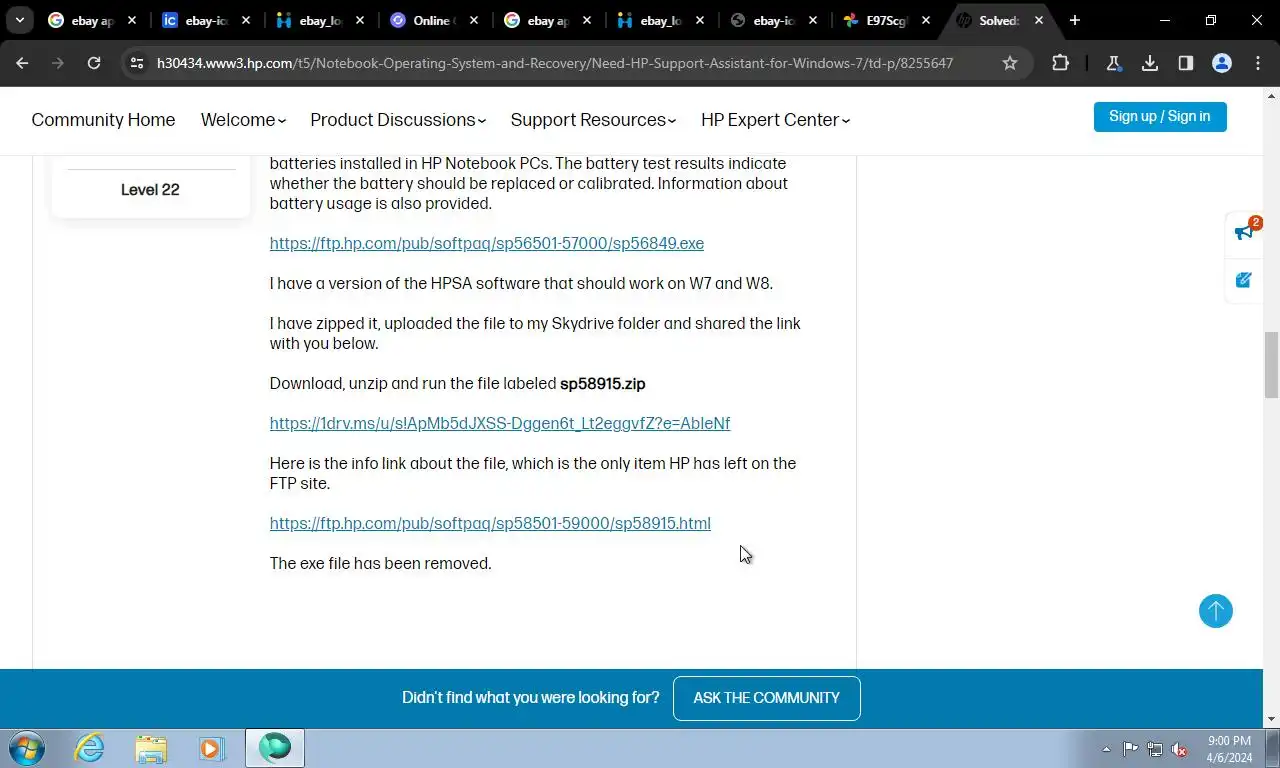
Task: Open Chrome Labs flask icon
Action: 1114,63
